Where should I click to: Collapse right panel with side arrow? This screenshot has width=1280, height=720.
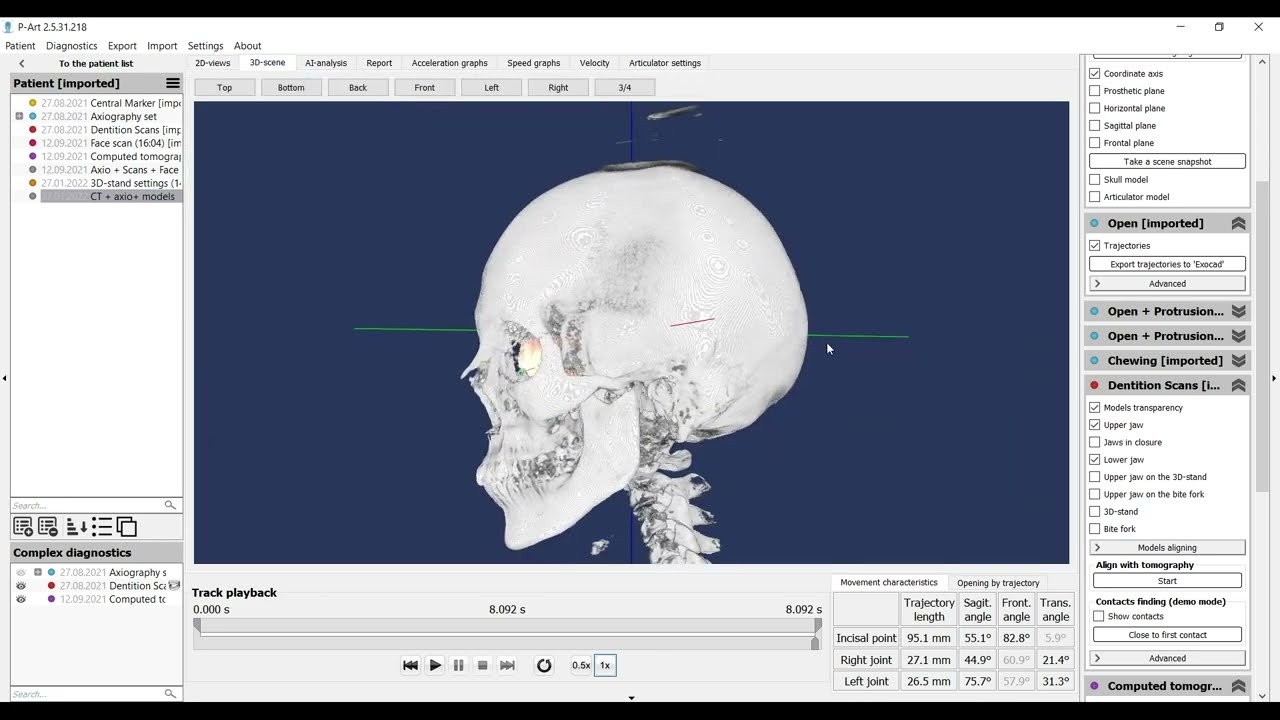pyautogui.click(x=1274, y=378)
